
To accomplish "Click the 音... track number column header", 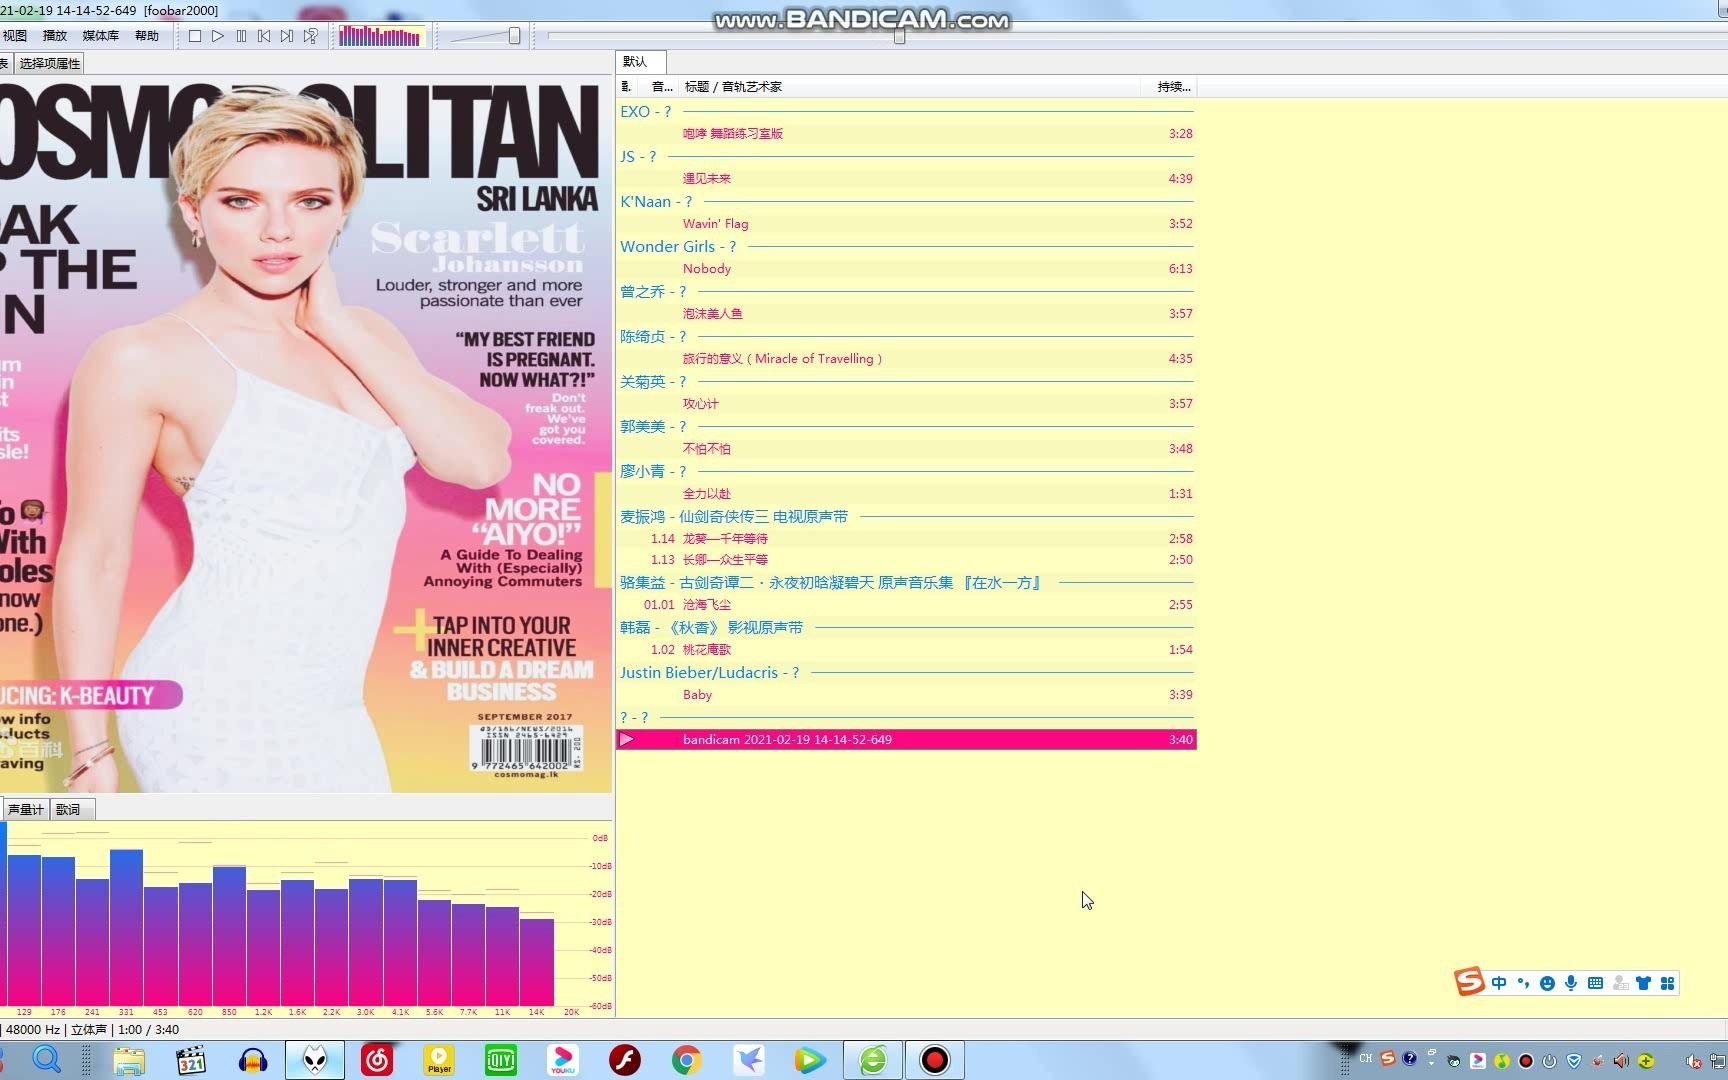I will 661,87.
